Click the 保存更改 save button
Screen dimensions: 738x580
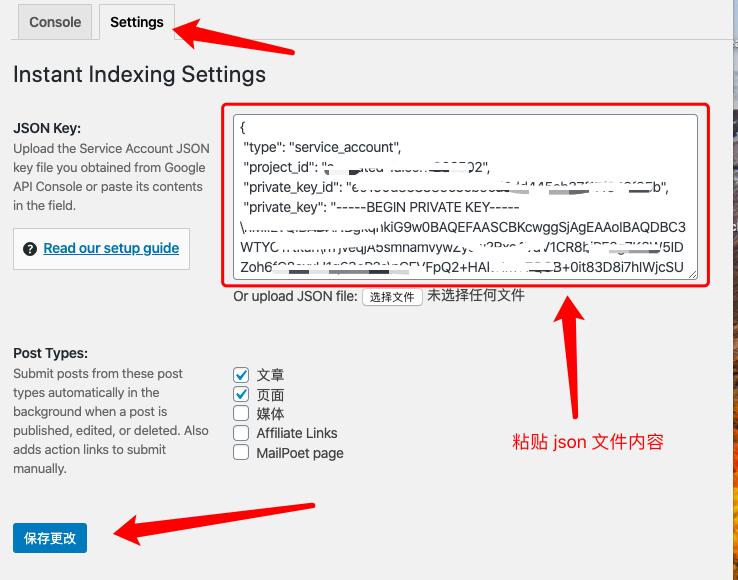[x=50, y=538]
